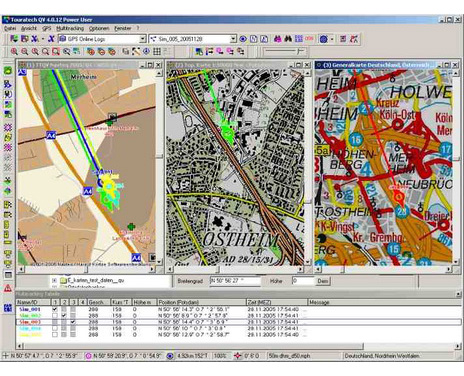The width and height of the screenshot is (464, 376).
Task: Select the zoom in magnifier with plus
Action: point(14,51)
